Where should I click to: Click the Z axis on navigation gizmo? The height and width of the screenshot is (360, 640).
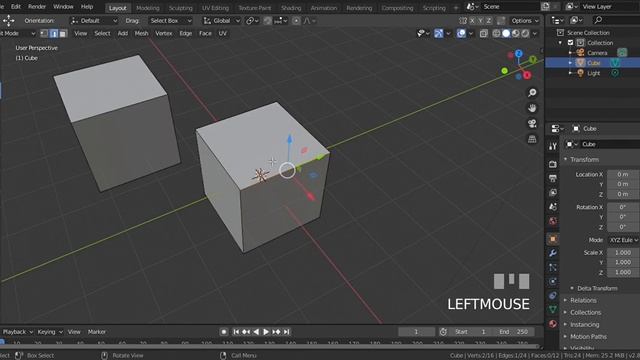point(518,53)
